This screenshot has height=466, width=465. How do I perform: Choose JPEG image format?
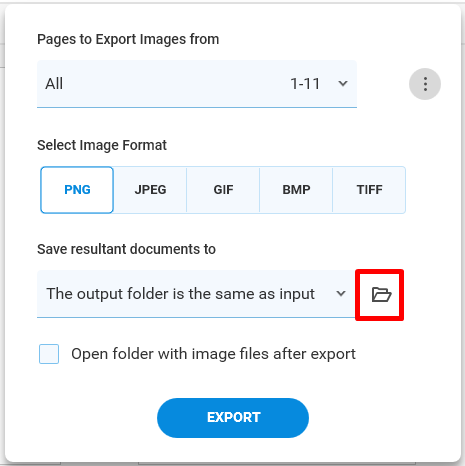(150, 190)
